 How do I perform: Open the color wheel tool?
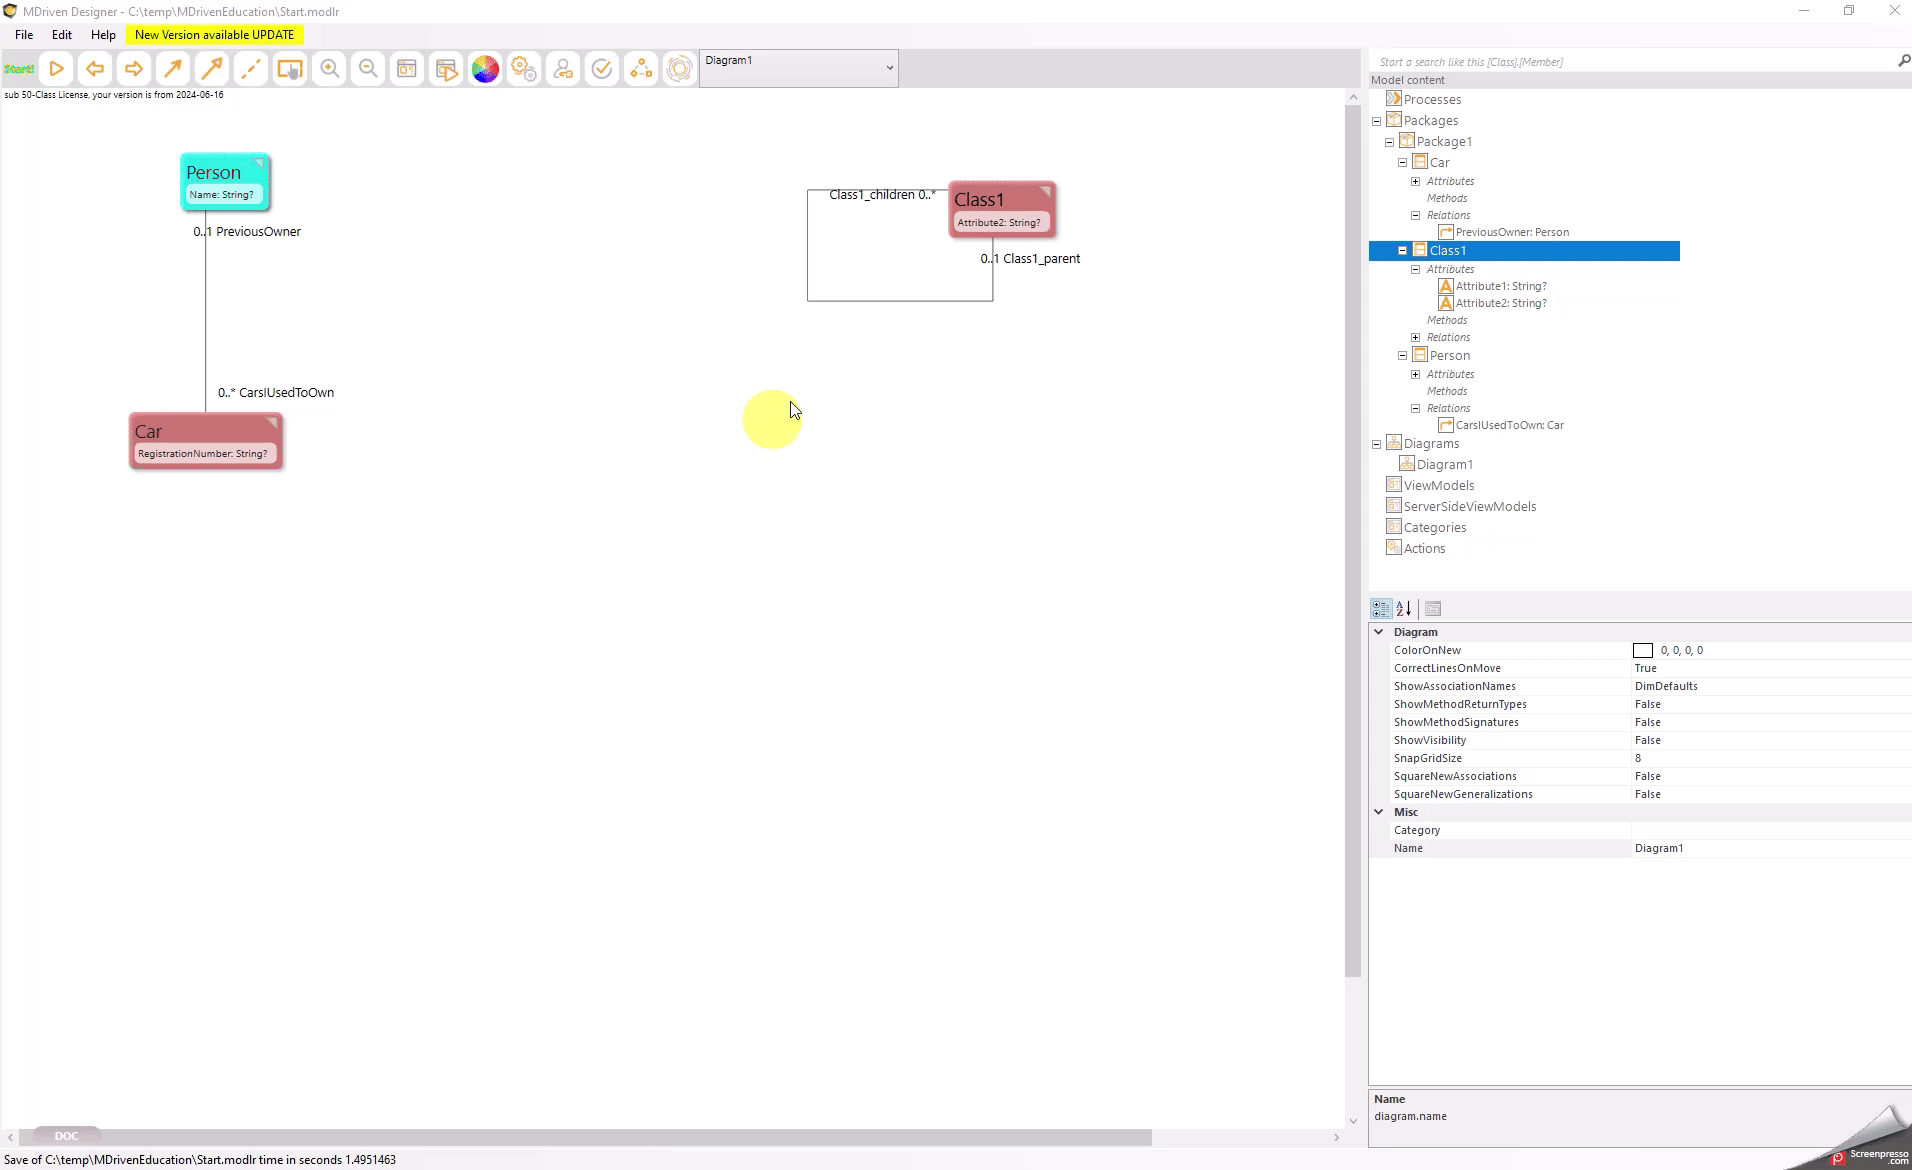click(x=485, y=69)
